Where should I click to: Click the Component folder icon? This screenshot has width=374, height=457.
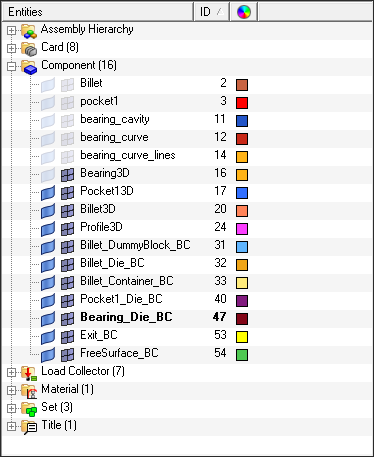coord(29,67)
